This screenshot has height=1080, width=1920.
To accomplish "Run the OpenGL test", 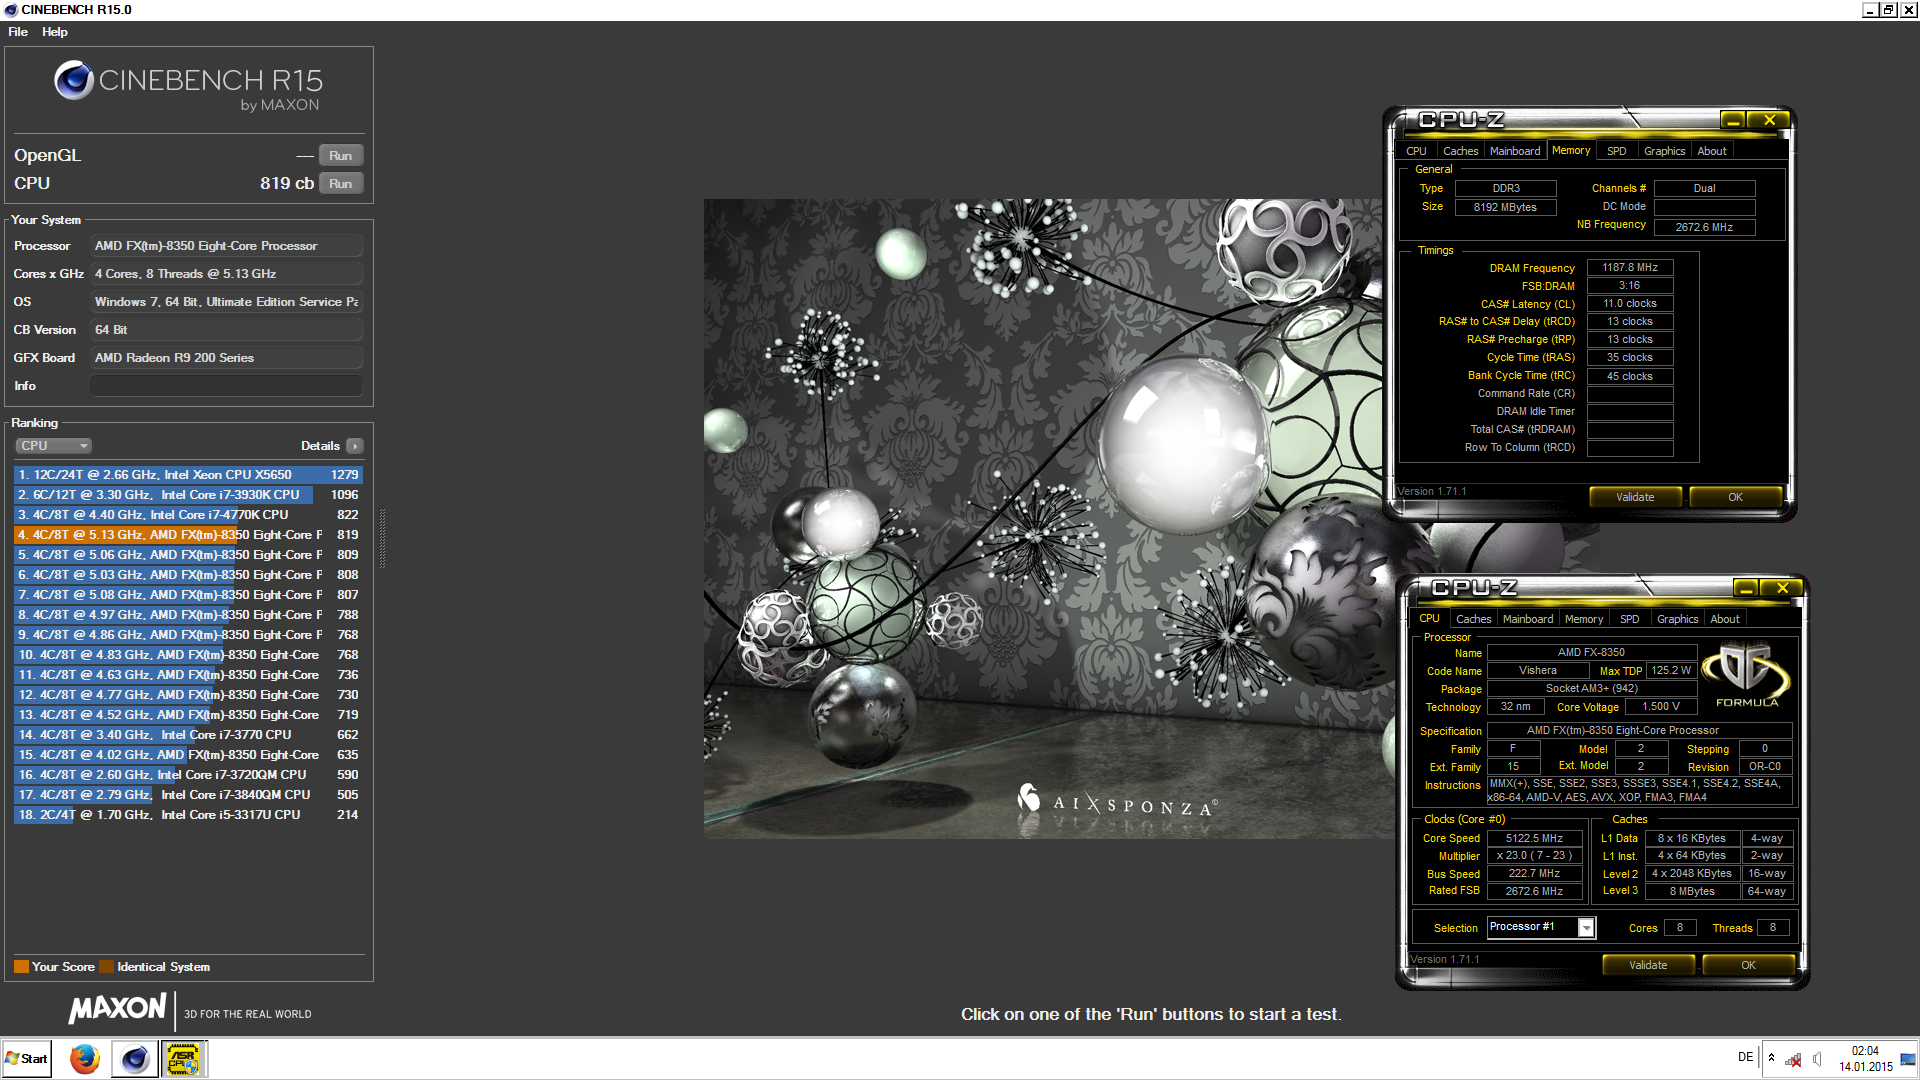I will (x=341, y=155).
